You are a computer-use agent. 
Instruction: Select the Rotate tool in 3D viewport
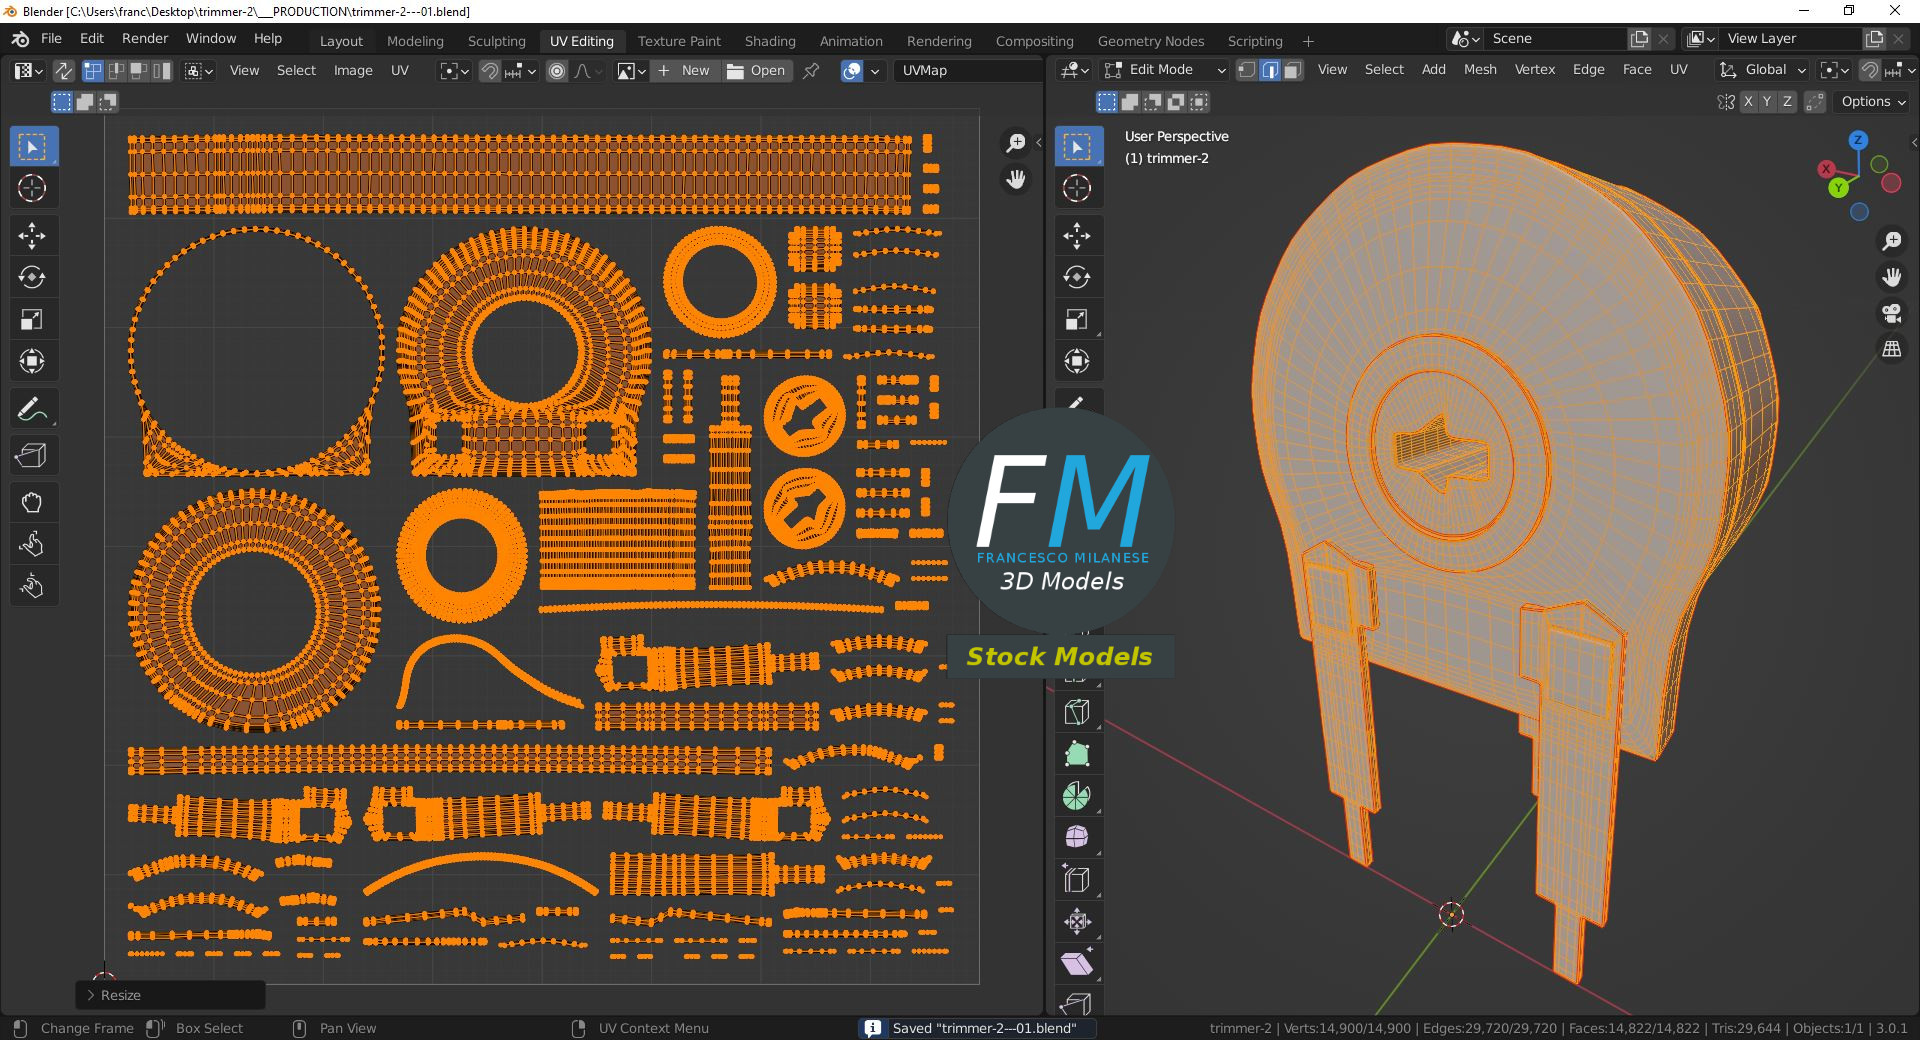(x=1077, y=278)
